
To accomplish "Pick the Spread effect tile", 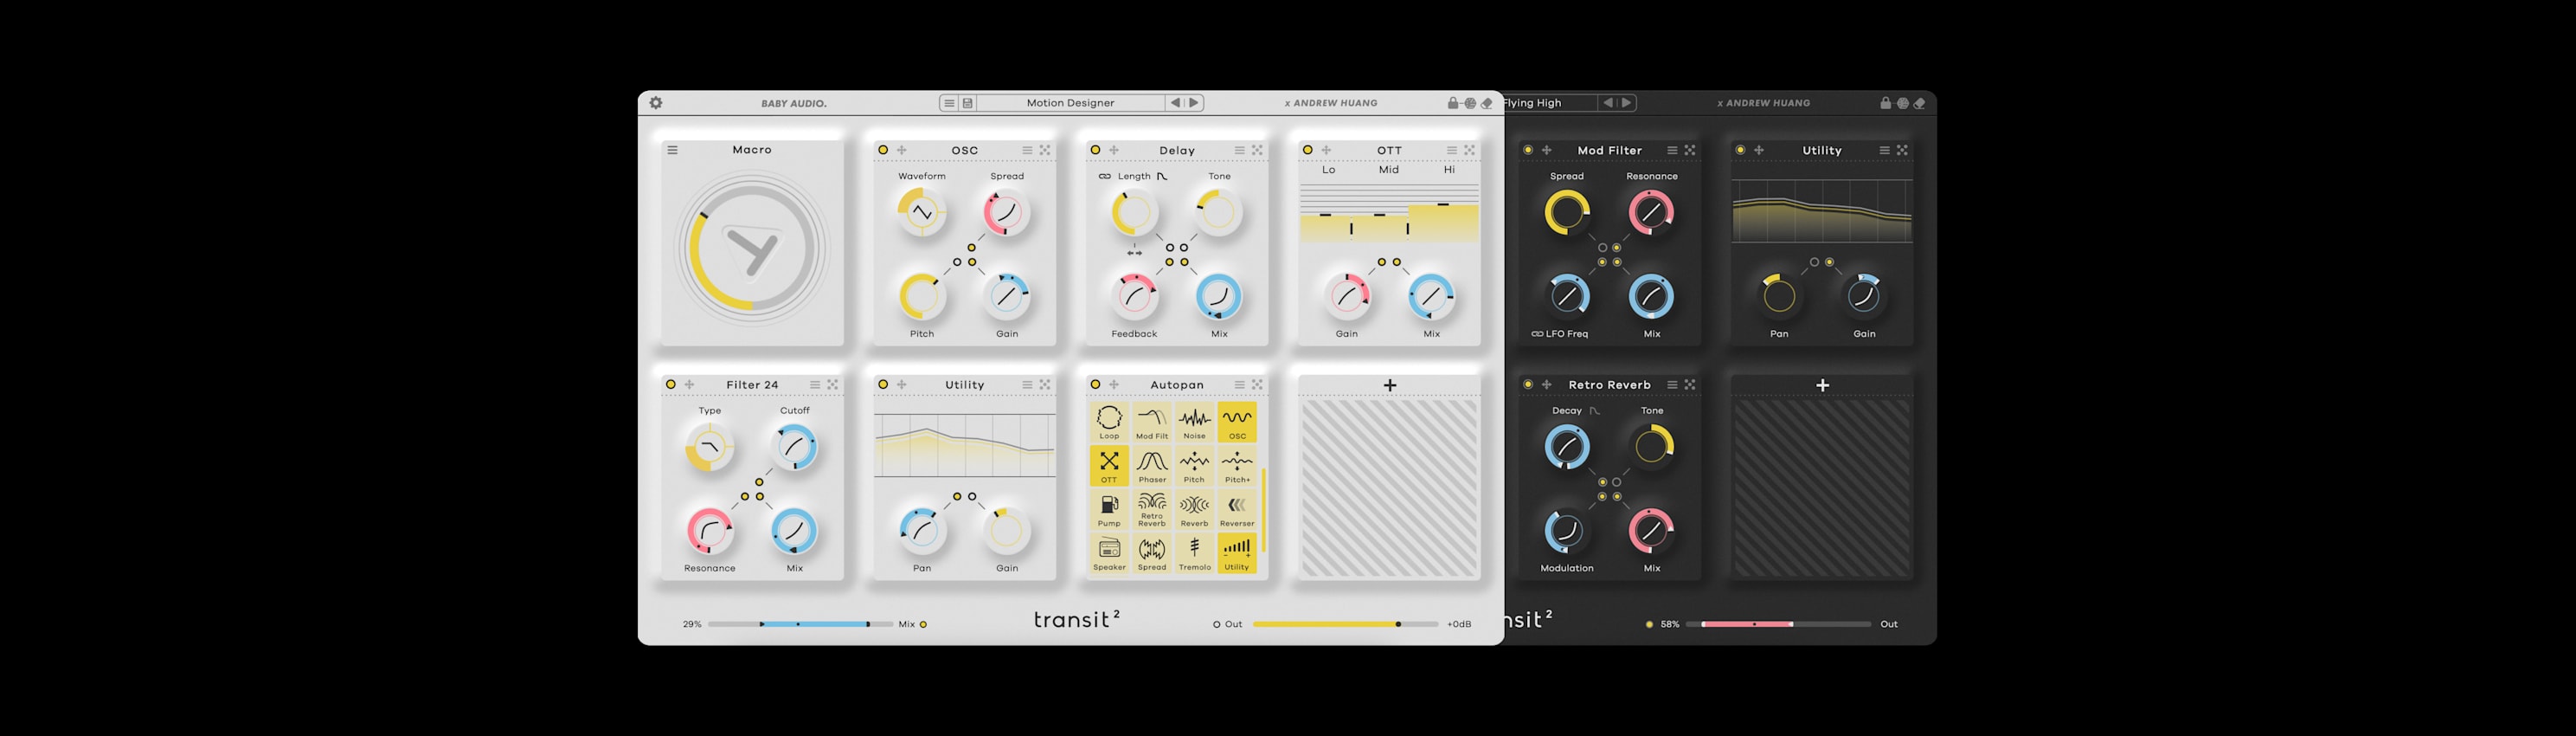I will (x=1152, y=554).
